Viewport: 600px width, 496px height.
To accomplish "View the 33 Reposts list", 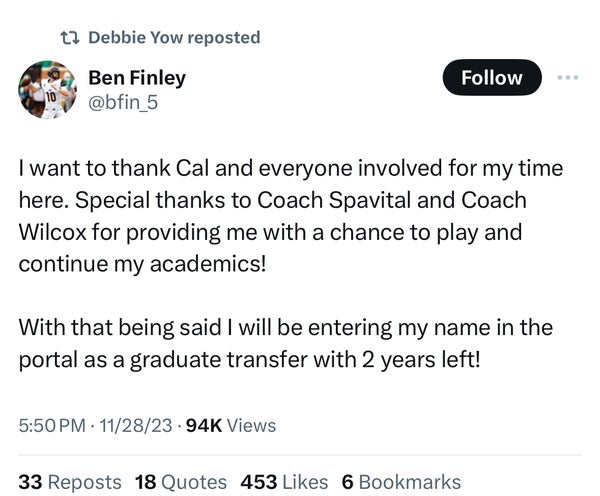I will click(x=70, y=481).
